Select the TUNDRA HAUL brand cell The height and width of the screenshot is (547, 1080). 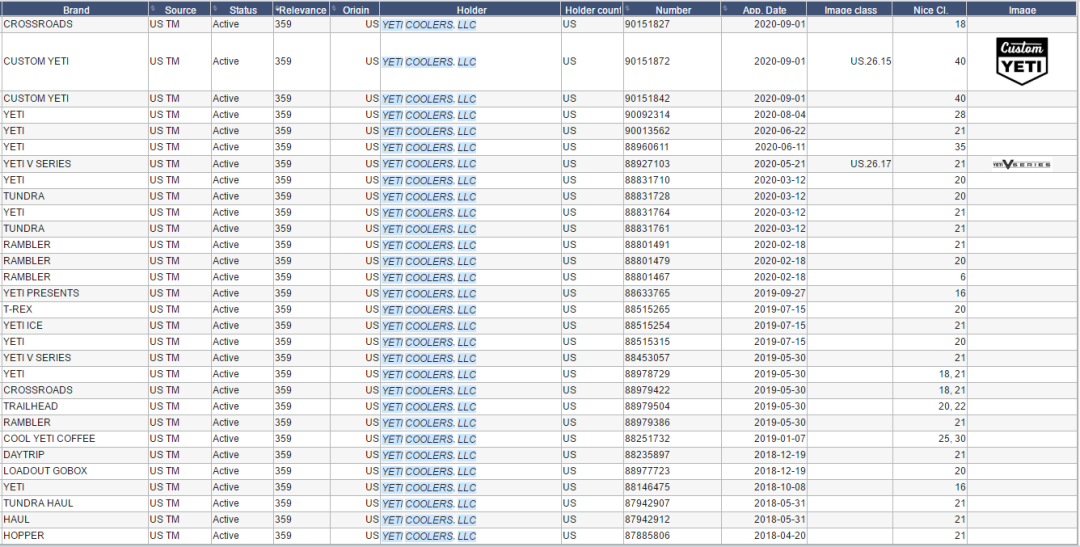coord(74,504)
